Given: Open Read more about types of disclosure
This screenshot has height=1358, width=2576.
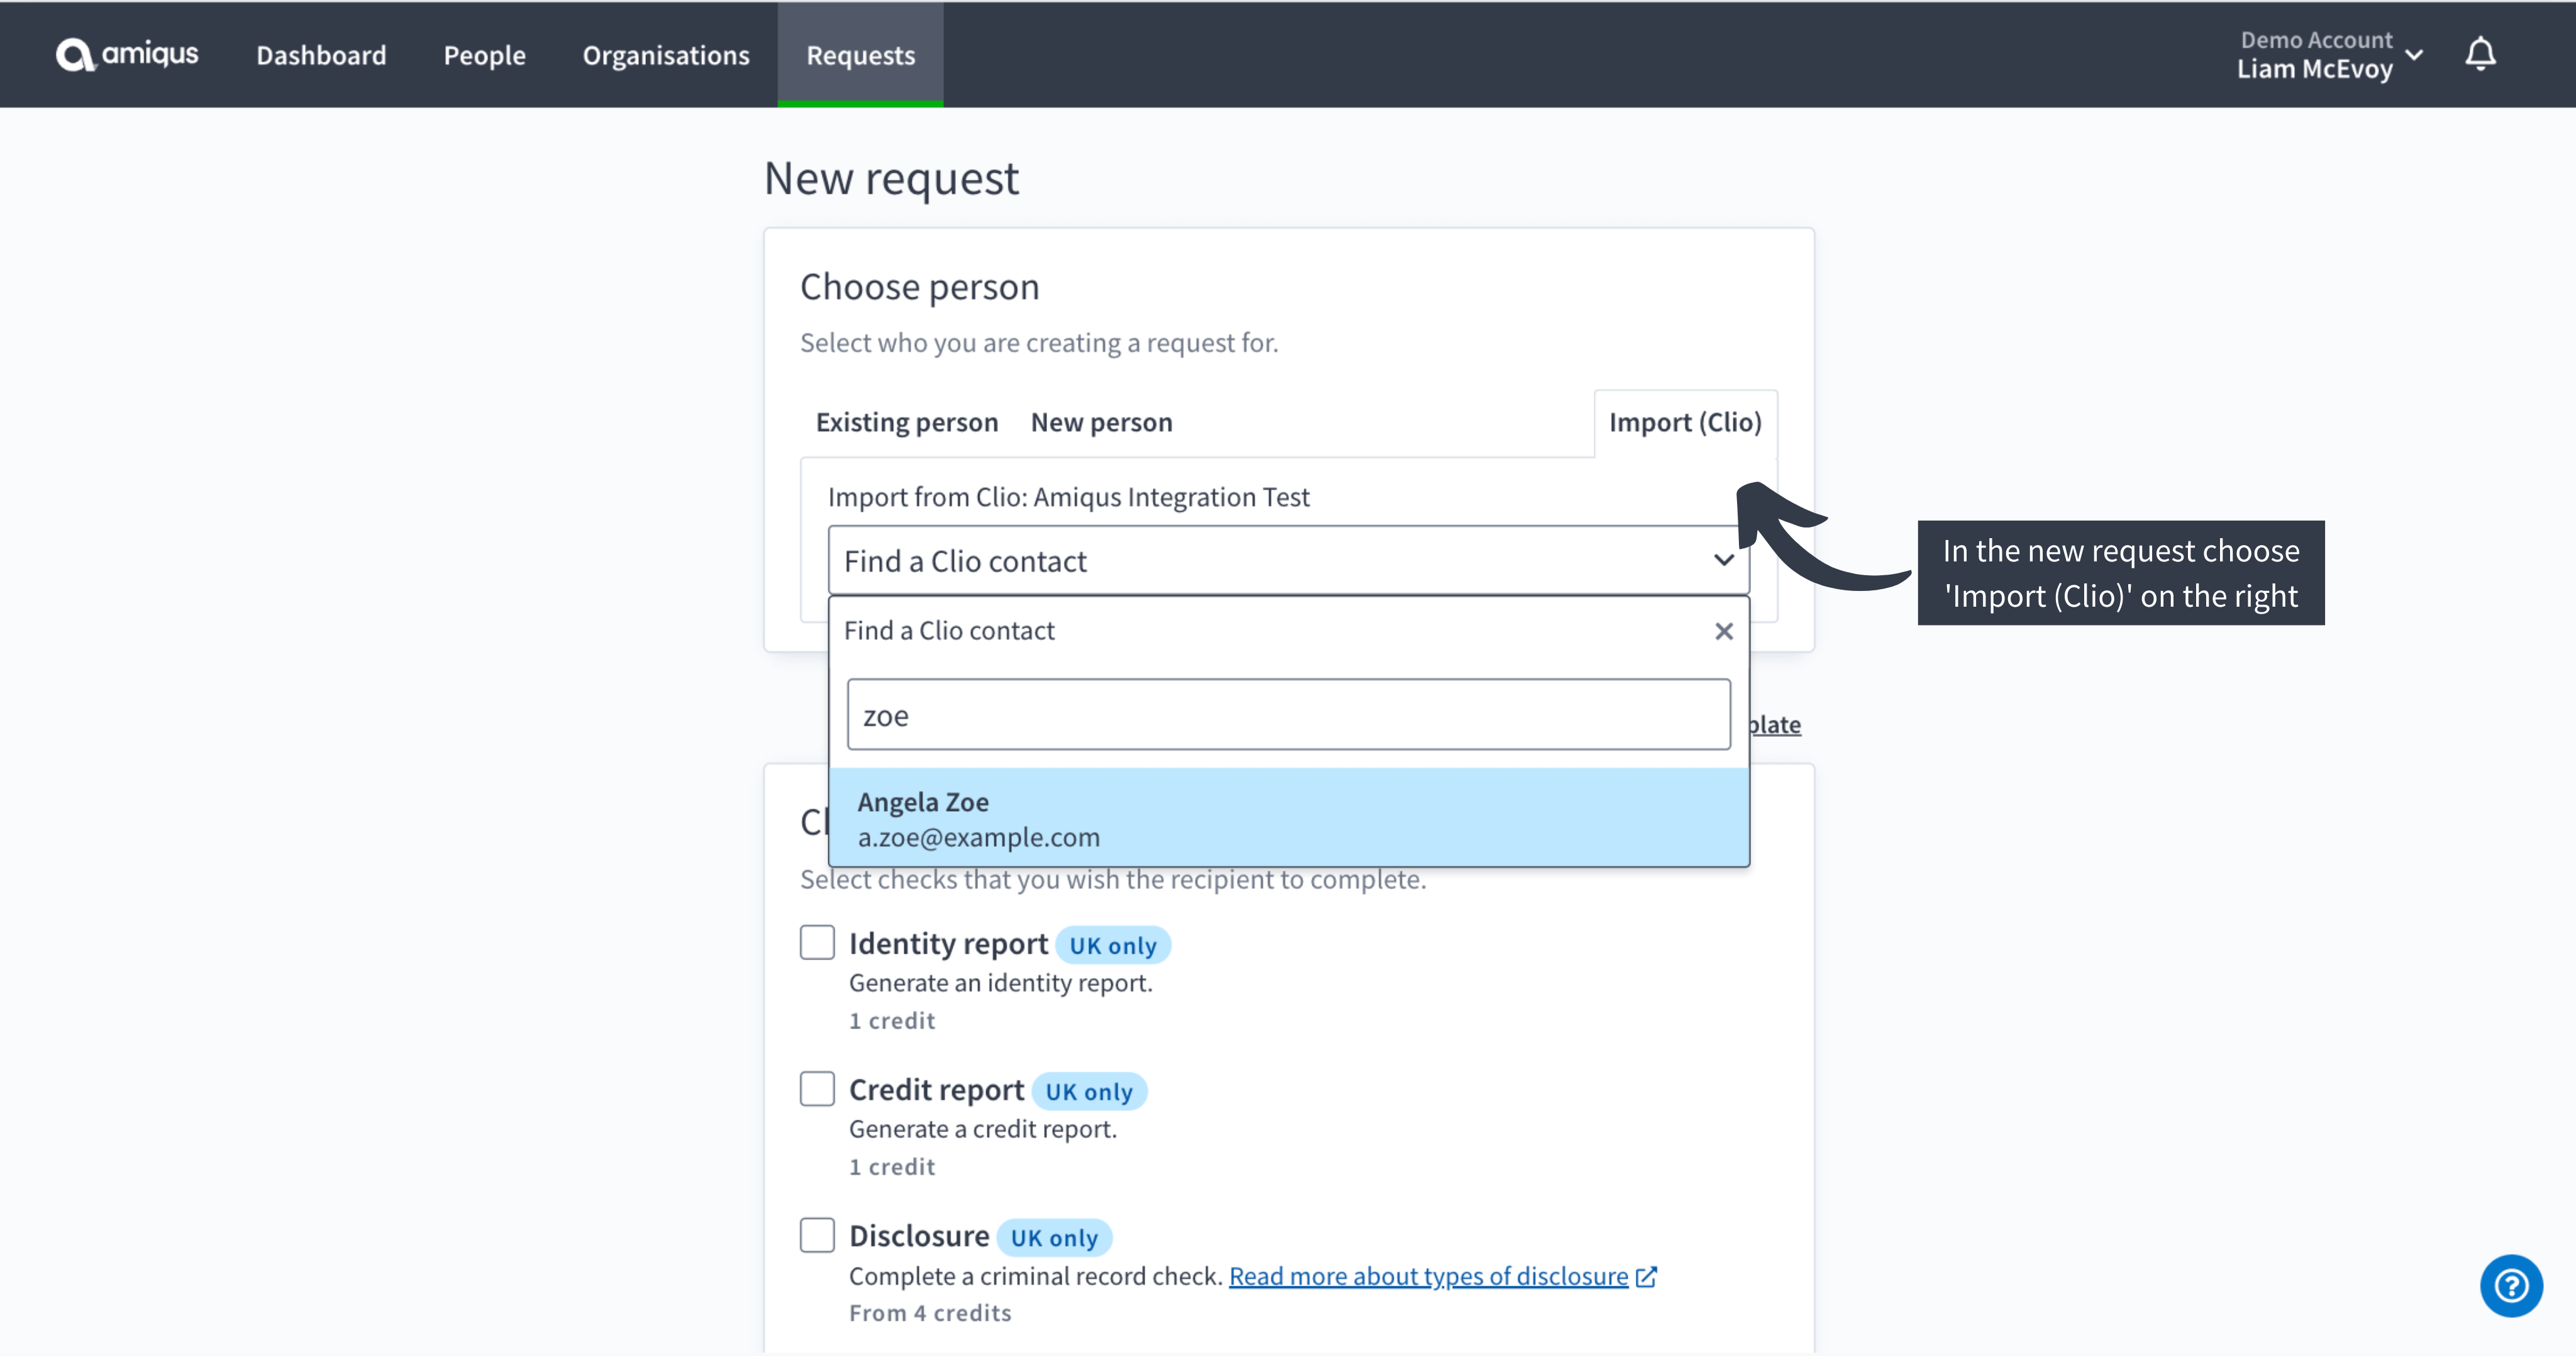Looking at the screenshot, I should point(1428,1277).
